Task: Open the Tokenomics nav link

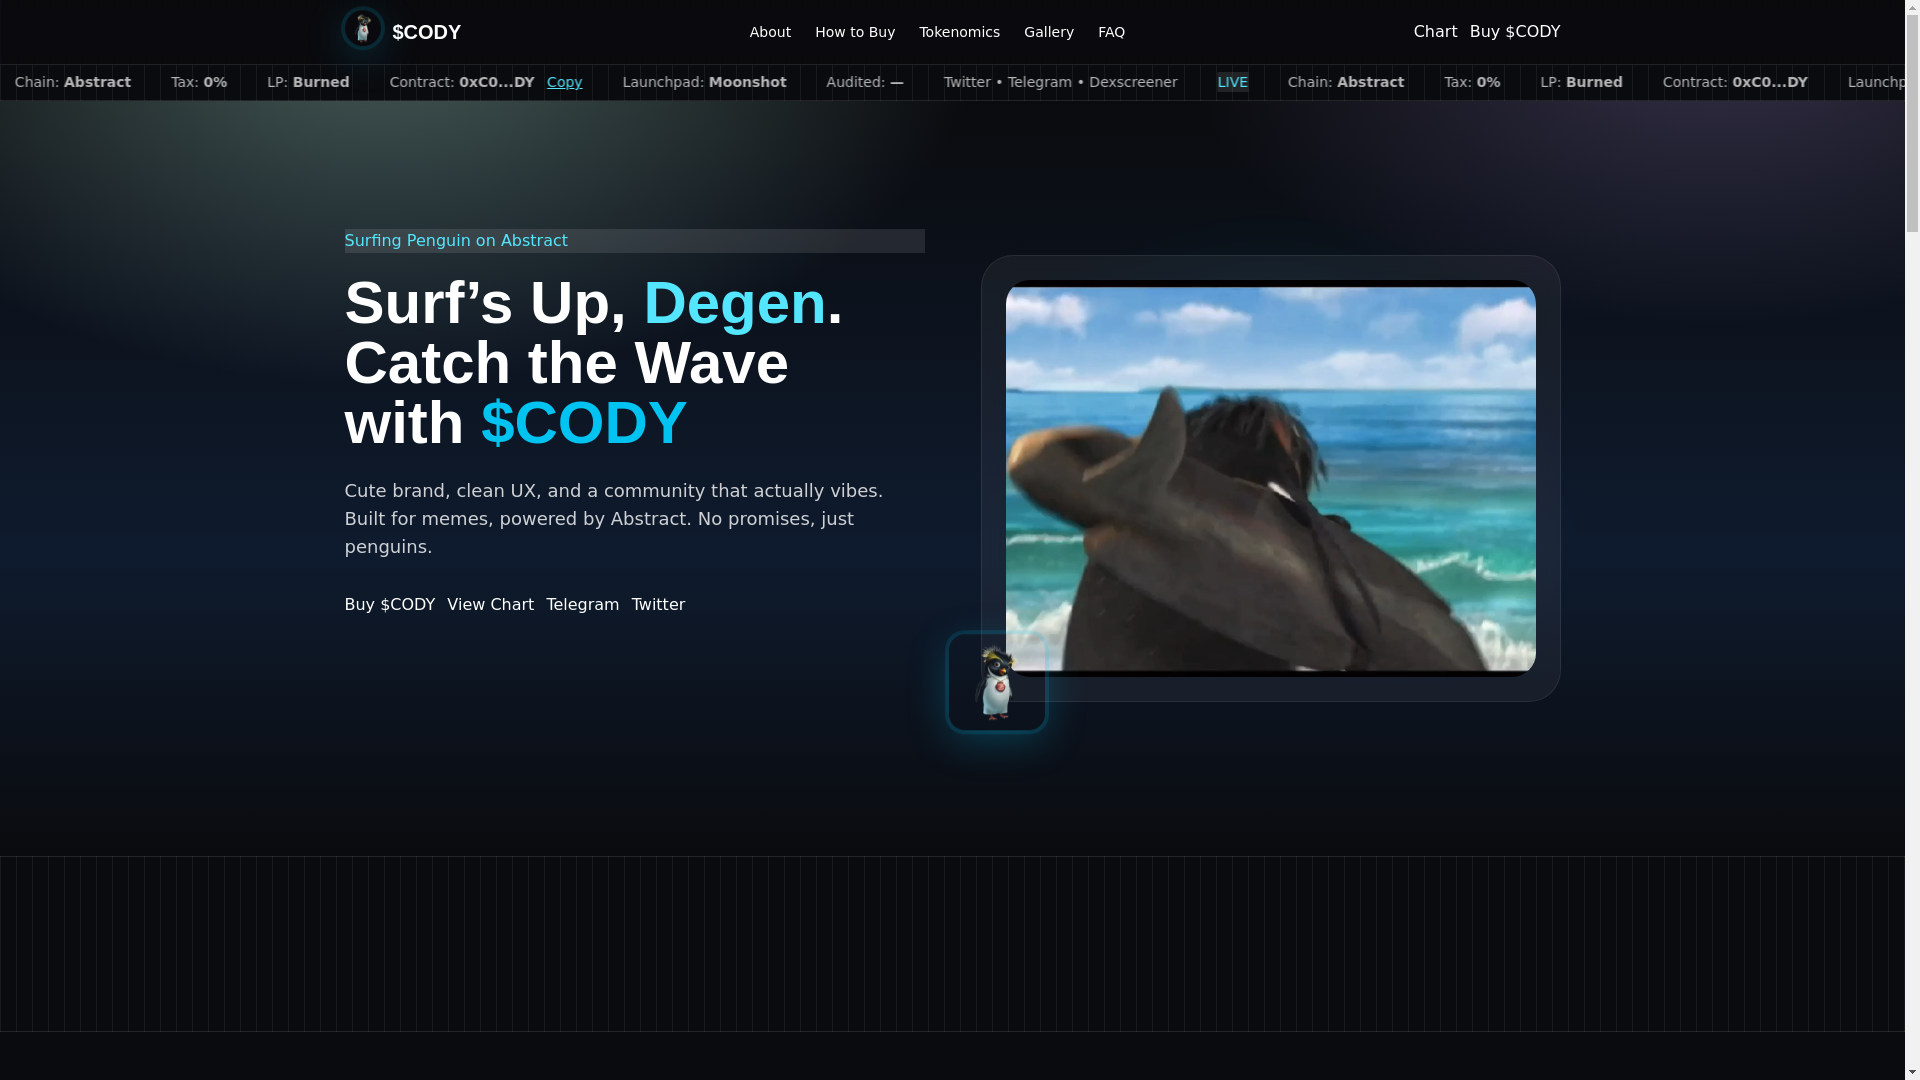Action: [959, 32]
